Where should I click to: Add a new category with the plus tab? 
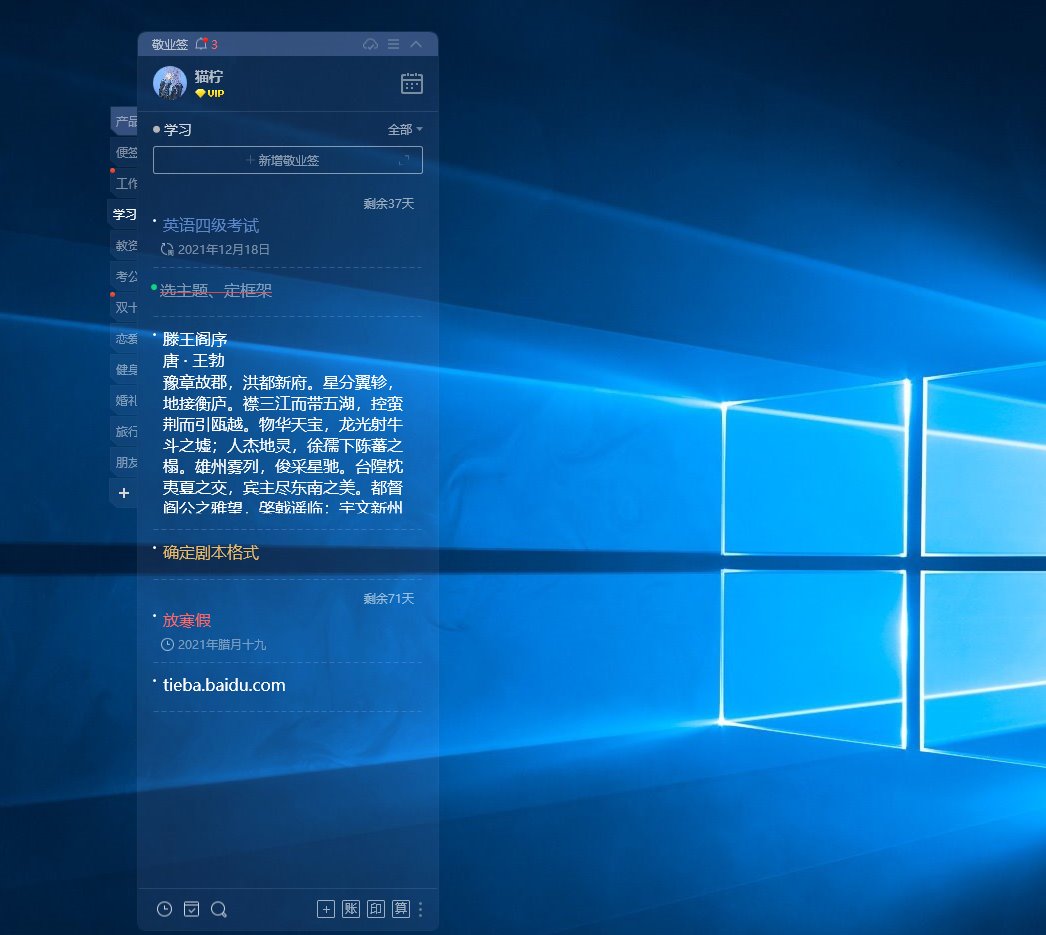coord(124,493)
